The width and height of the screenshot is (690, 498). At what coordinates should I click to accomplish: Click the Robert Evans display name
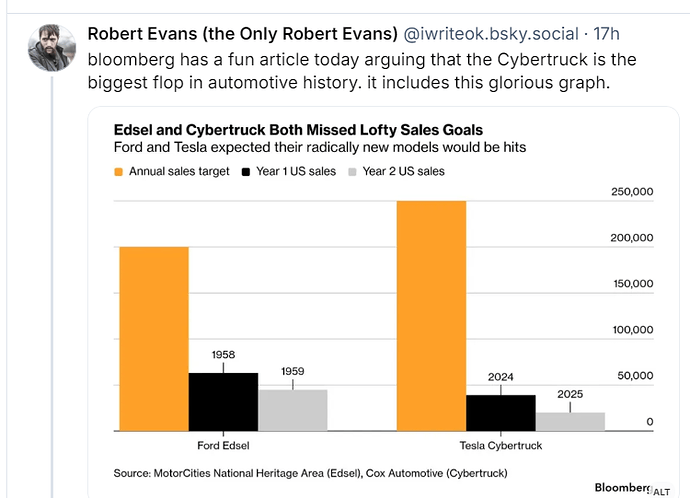242,34
